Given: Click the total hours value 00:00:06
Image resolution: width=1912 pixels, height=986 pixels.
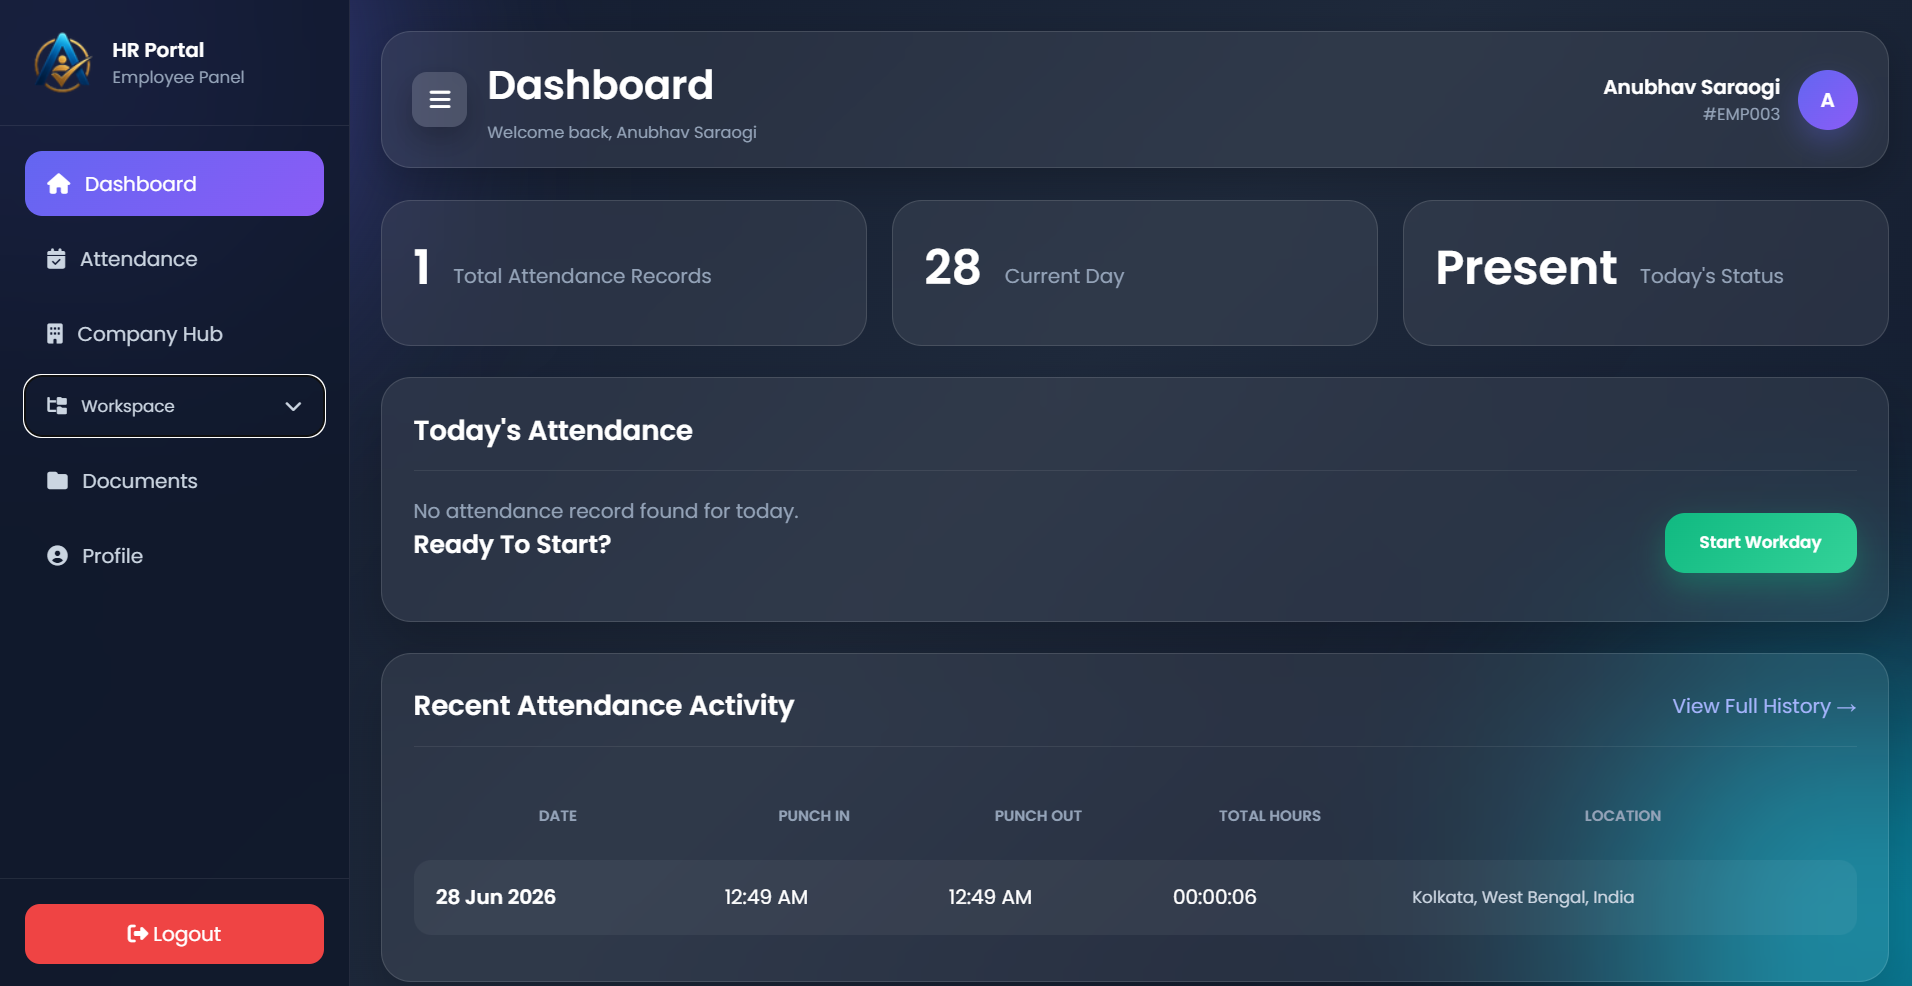Looking at the screenshot, I should click(x=1214, y=897).
